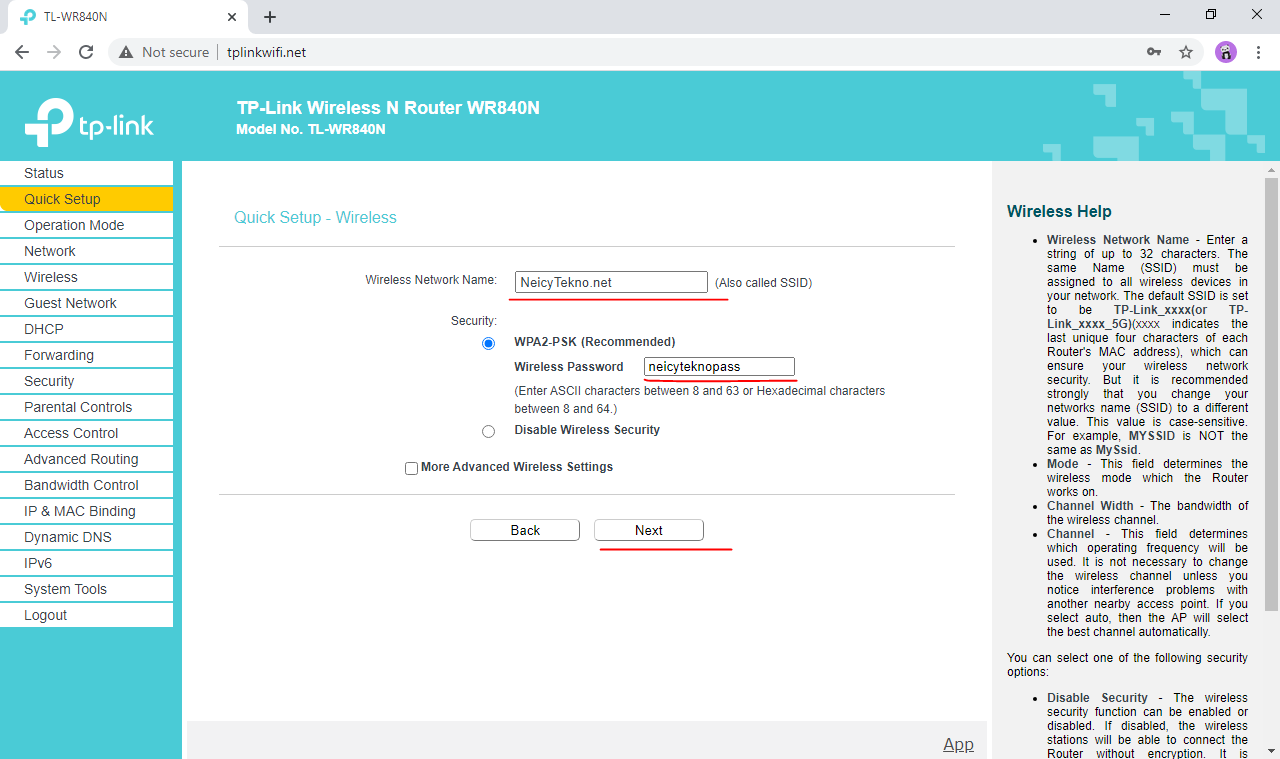Click the browser forward arrow
The height and width of the screenshot is (759, 1280).
[x=54, y=52]
